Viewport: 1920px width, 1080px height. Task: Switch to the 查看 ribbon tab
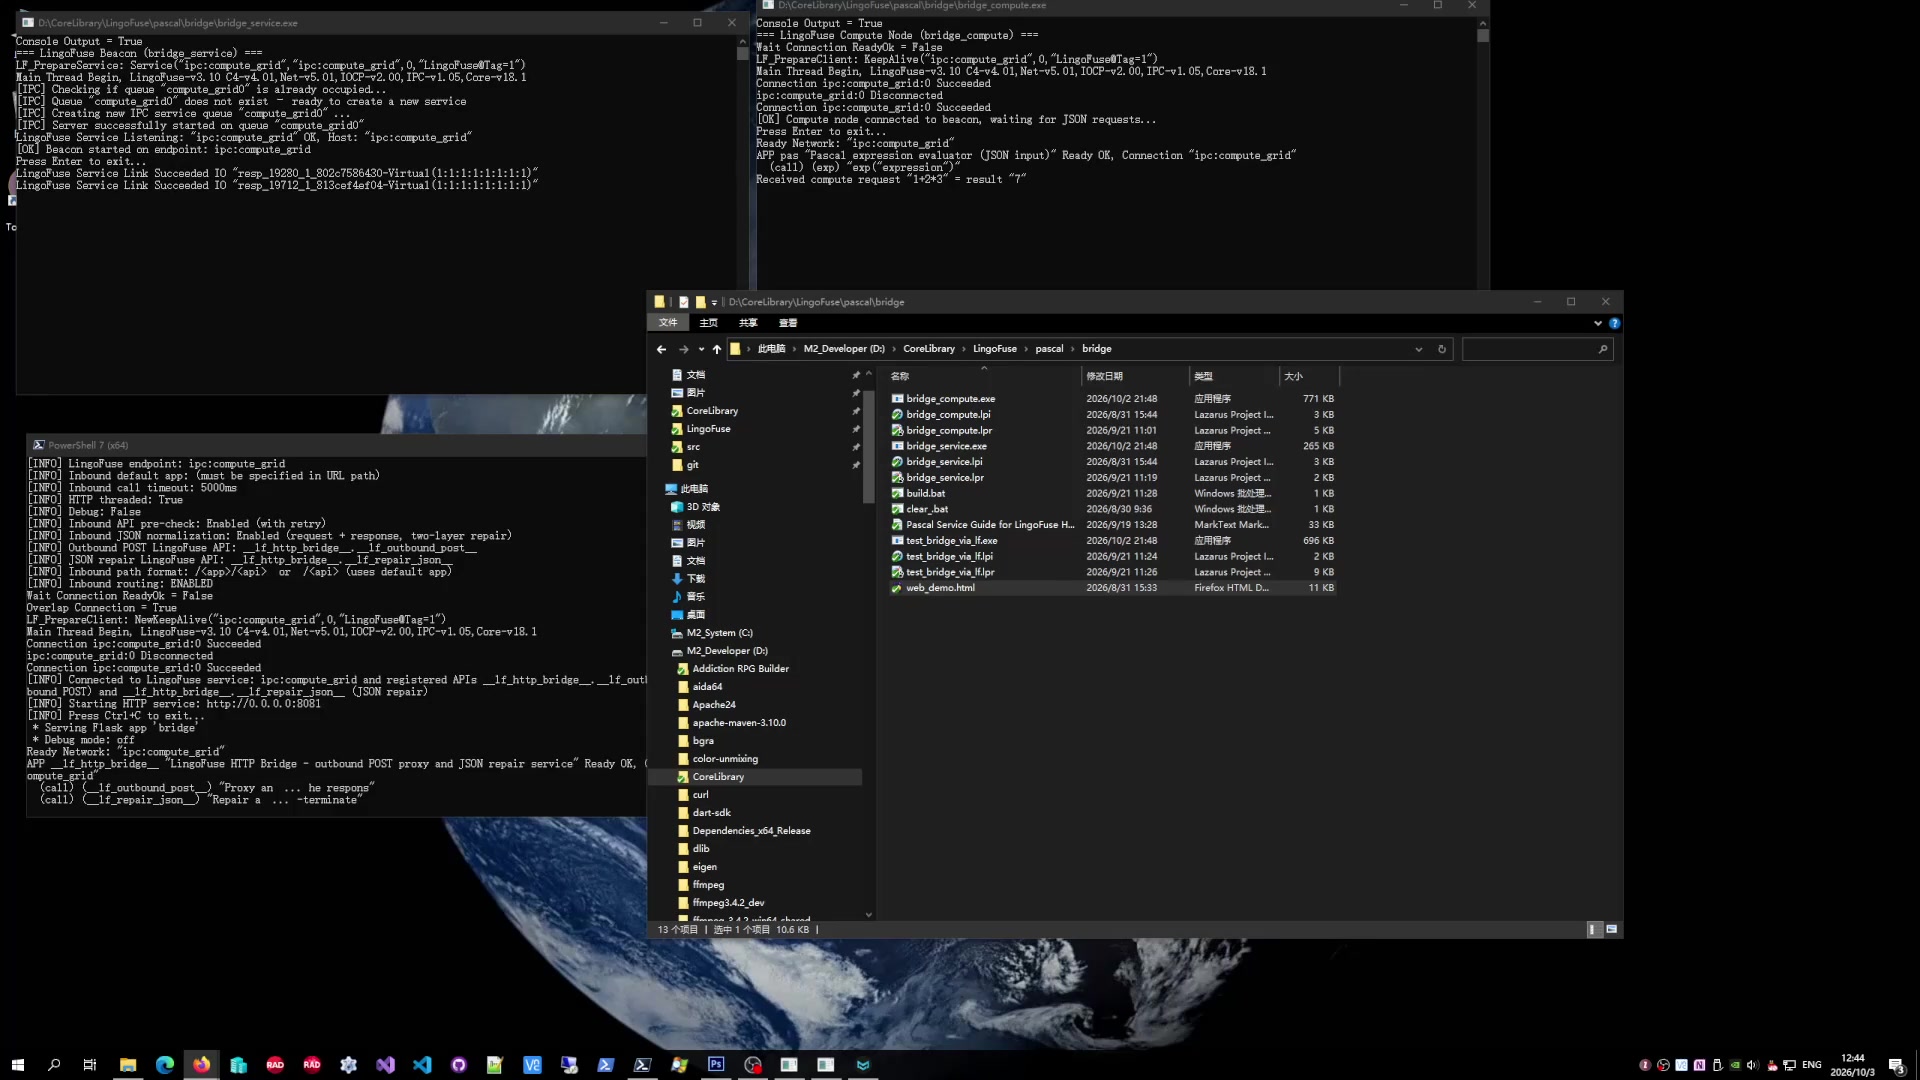tap(788, 323)
